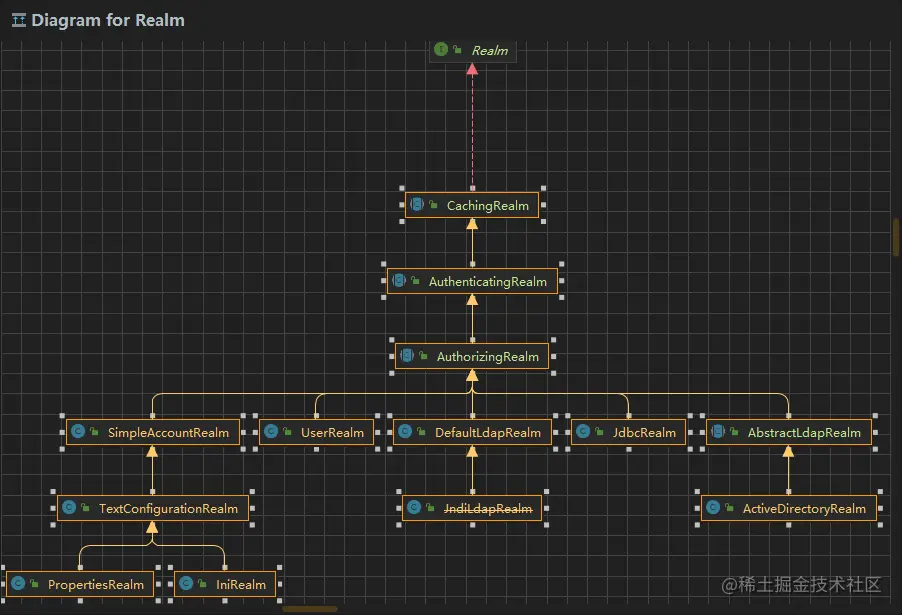
Task: Click the class icon of IniRealm
Action: tap(186, 583)
